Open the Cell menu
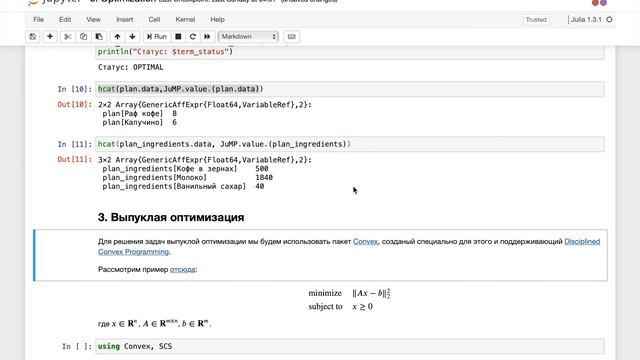This screenshot has height=360, width=640. pyautogui.click(x=154, y=20)
